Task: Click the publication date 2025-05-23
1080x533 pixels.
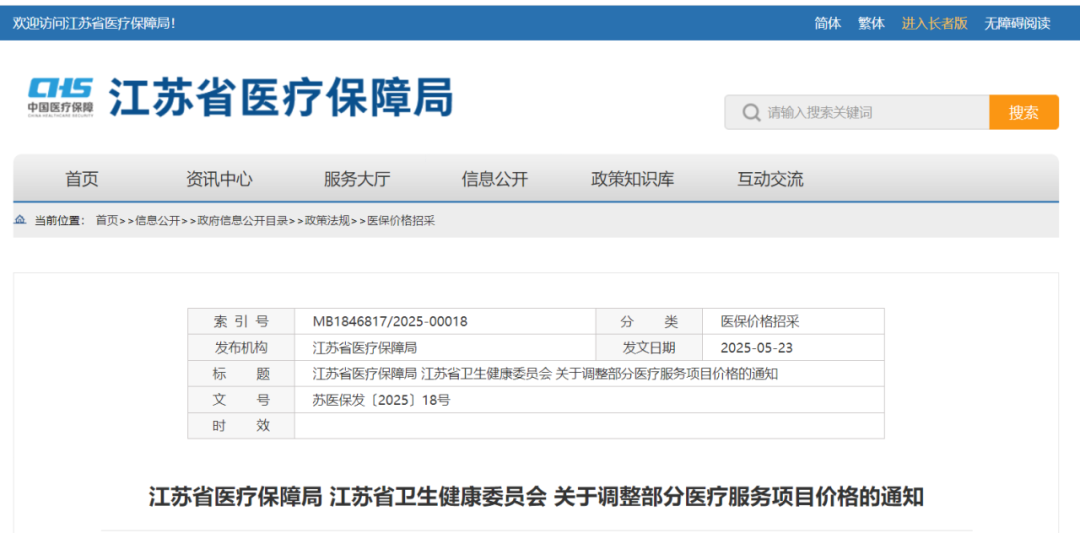Action: [756, 348]
